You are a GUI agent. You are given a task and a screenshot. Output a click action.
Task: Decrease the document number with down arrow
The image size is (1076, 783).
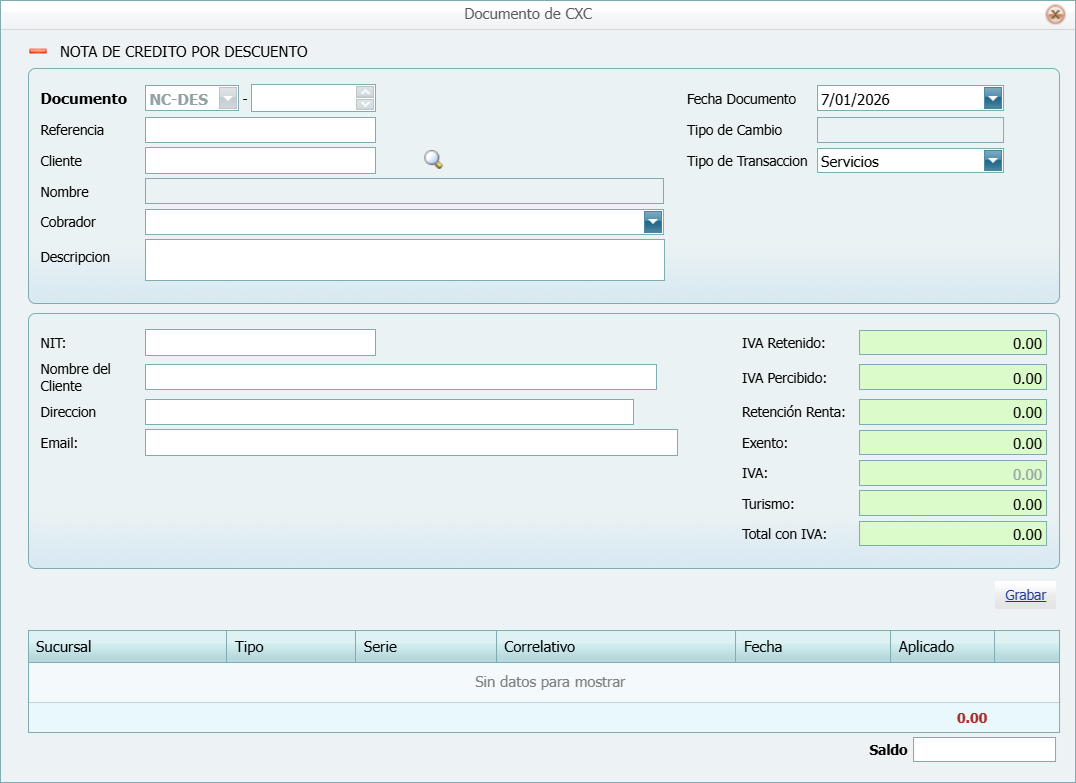click(x=365, y=104)
